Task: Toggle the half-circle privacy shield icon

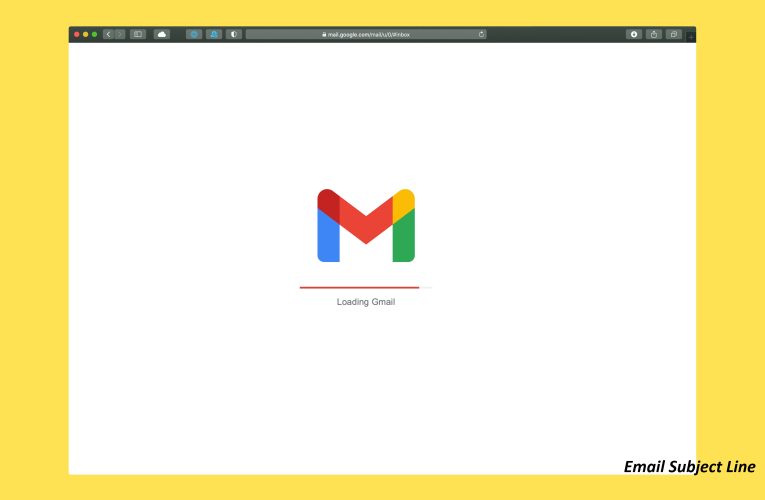Action: 234,34
